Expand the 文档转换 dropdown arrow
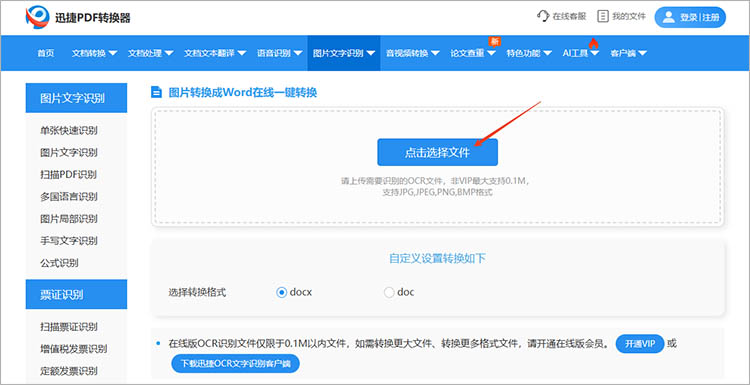The width and height of the screenshot is (750, 385). [x=113, y=53]
